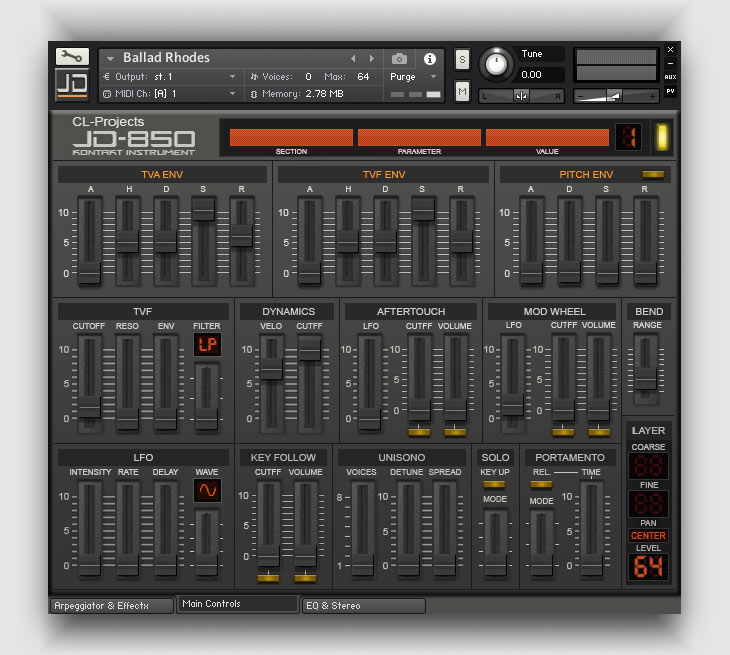
Task: Click the camera snapshot icon
Action: [399, 59]
